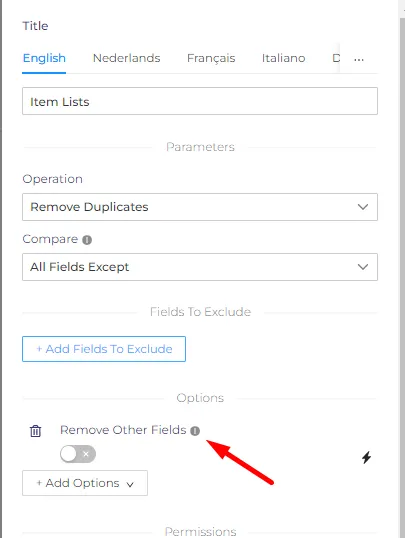Screen dimensions: 405x538
Task: Click the lightning bolt expression icon
Action: 367,457
